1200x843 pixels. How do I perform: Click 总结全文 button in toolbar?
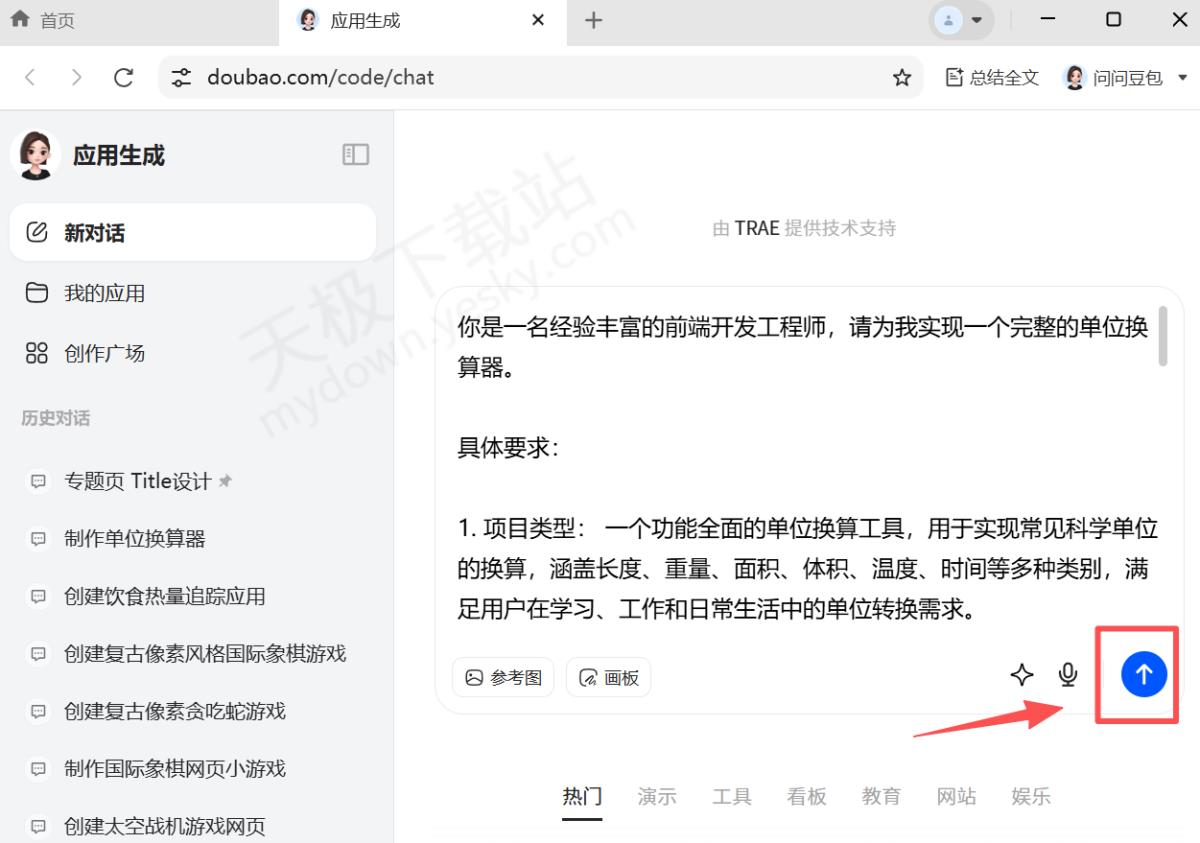[992, 78]
